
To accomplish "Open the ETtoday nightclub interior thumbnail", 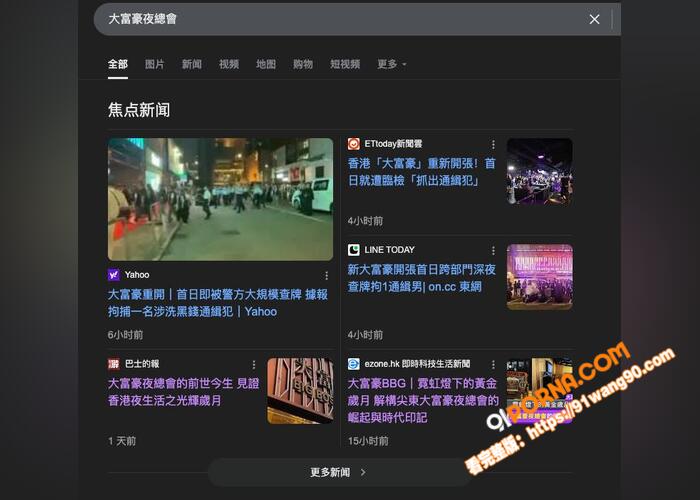I will pyautogui.click(x=539, y=171).
